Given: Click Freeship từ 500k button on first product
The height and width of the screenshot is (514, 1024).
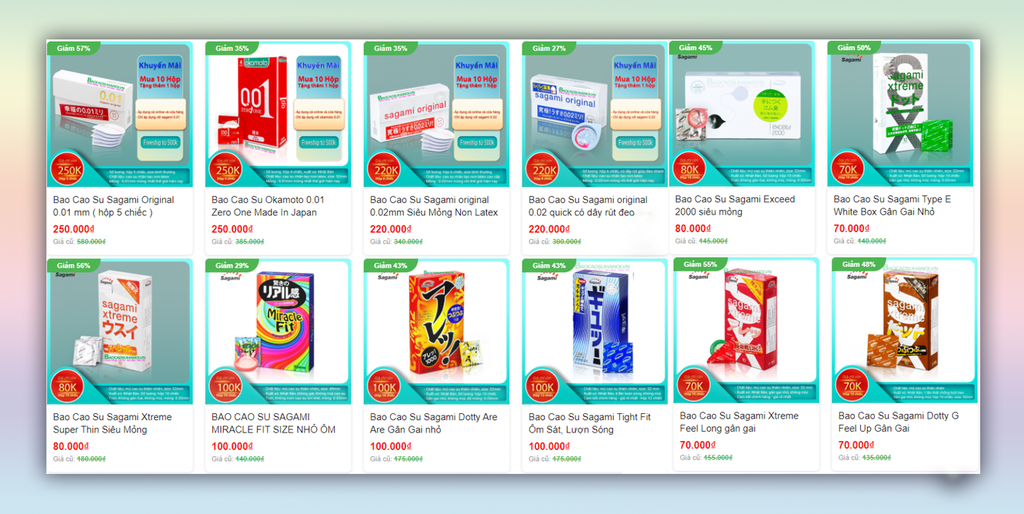Looking at the screenshot, I should tap(161, 142).
